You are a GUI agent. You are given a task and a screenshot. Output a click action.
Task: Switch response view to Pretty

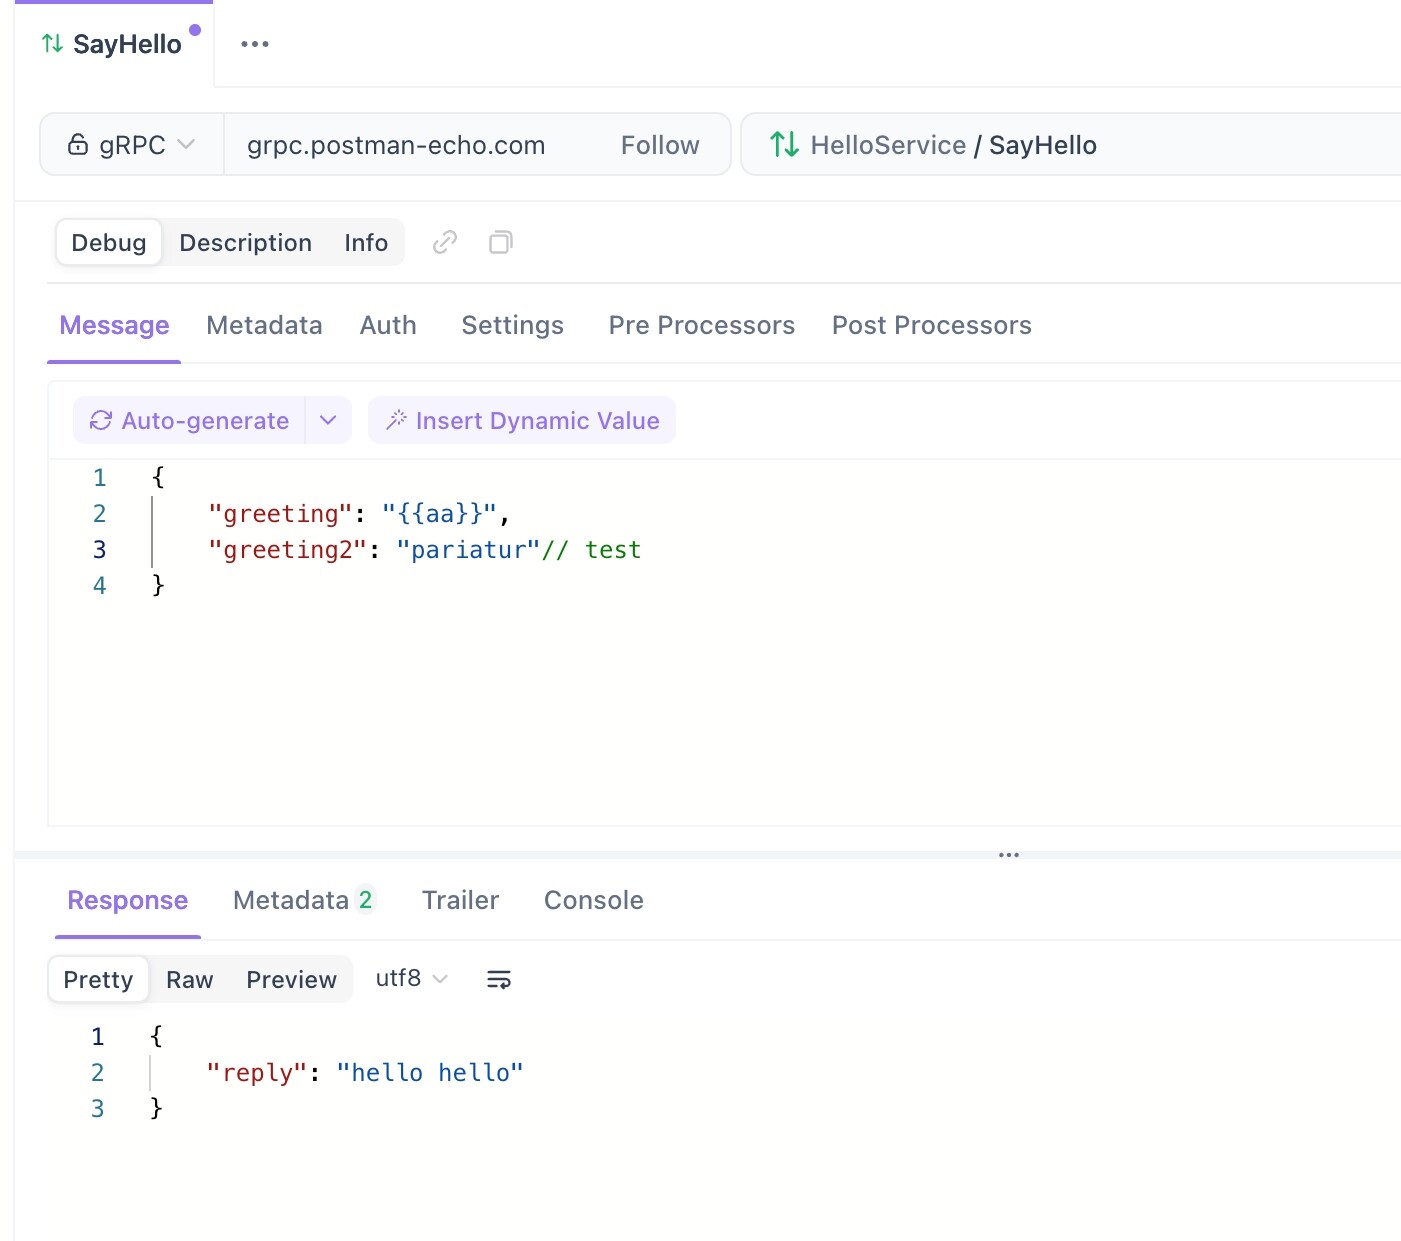(98, 979)
